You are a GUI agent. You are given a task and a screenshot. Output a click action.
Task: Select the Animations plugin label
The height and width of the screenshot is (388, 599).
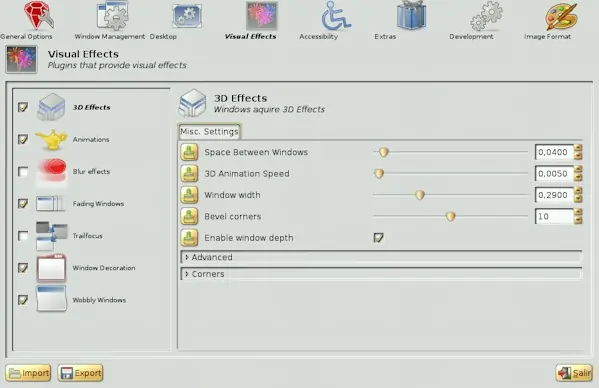91,139
